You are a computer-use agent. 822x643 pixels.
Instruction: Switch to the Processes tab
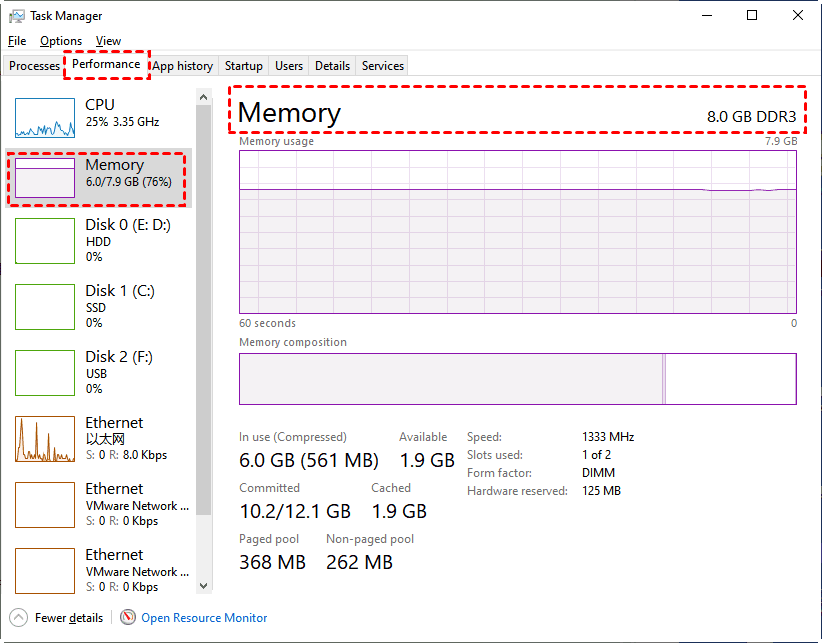pos(35,66)
